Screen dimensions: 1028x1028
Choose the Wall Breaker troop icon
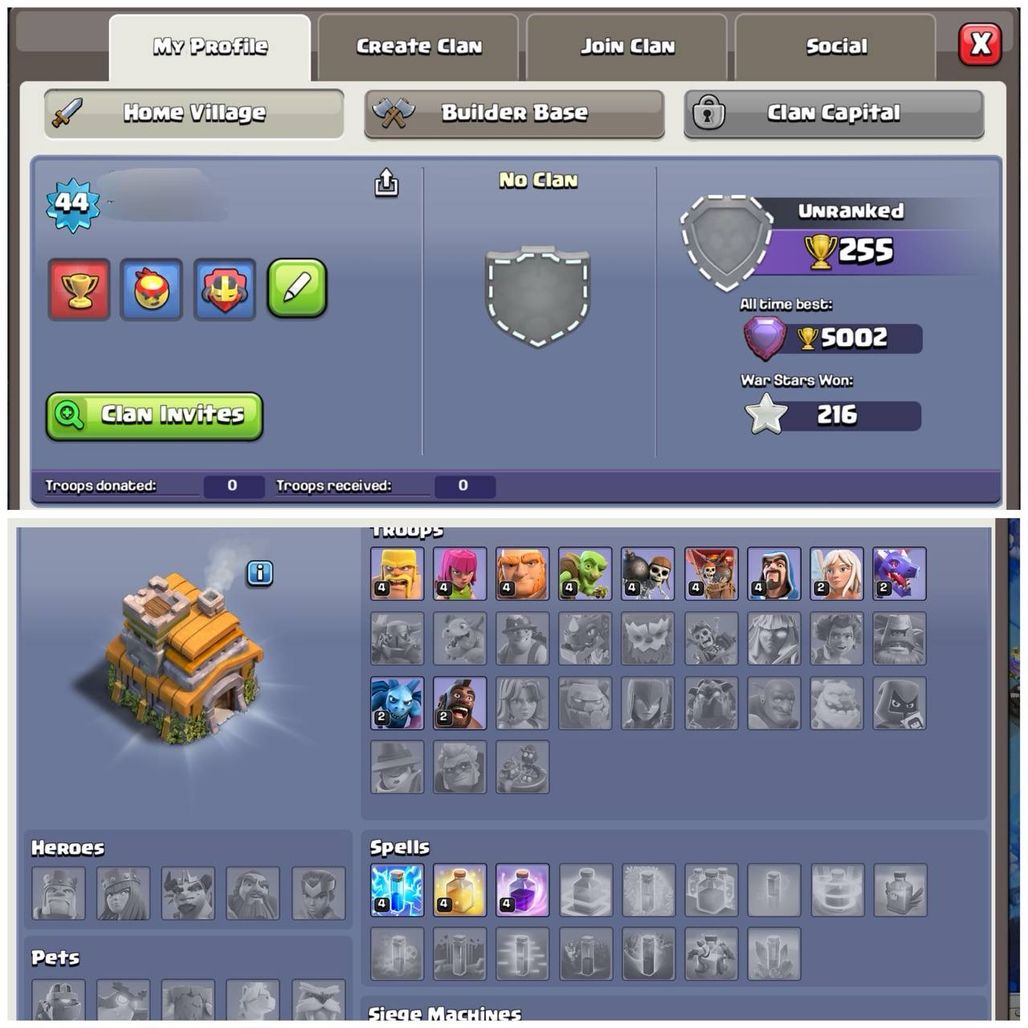tap(648, 574)
